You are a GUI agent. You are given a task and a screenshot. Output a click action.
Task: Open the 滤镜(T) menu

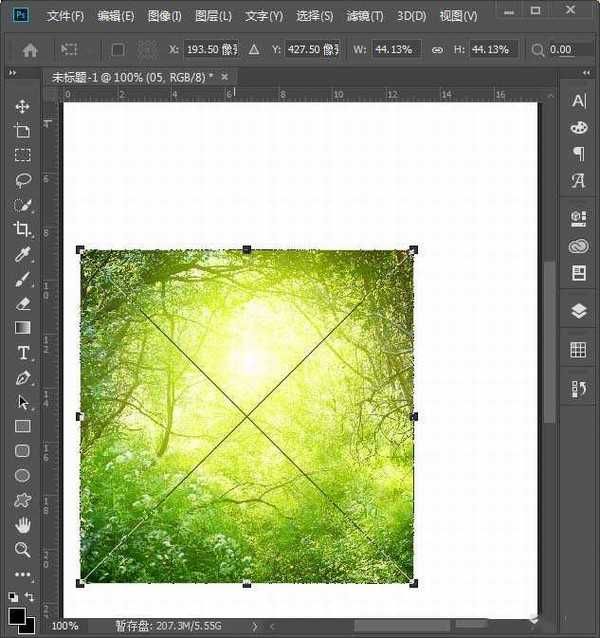(364, 16)
